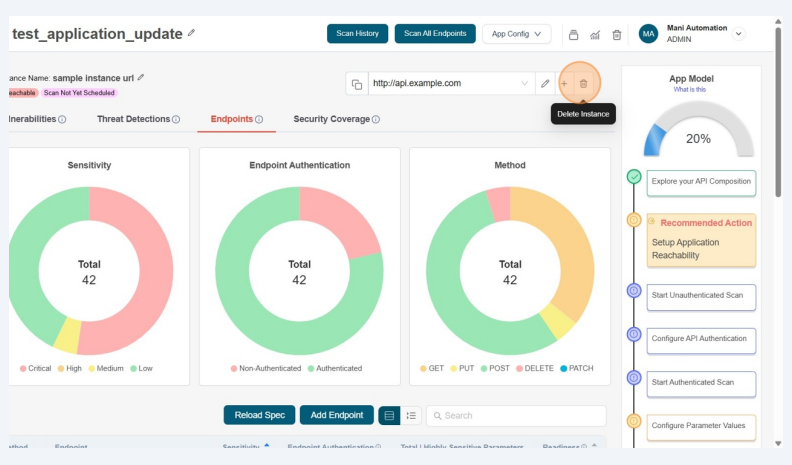Switch to table view toggle

tap(390, 415)
